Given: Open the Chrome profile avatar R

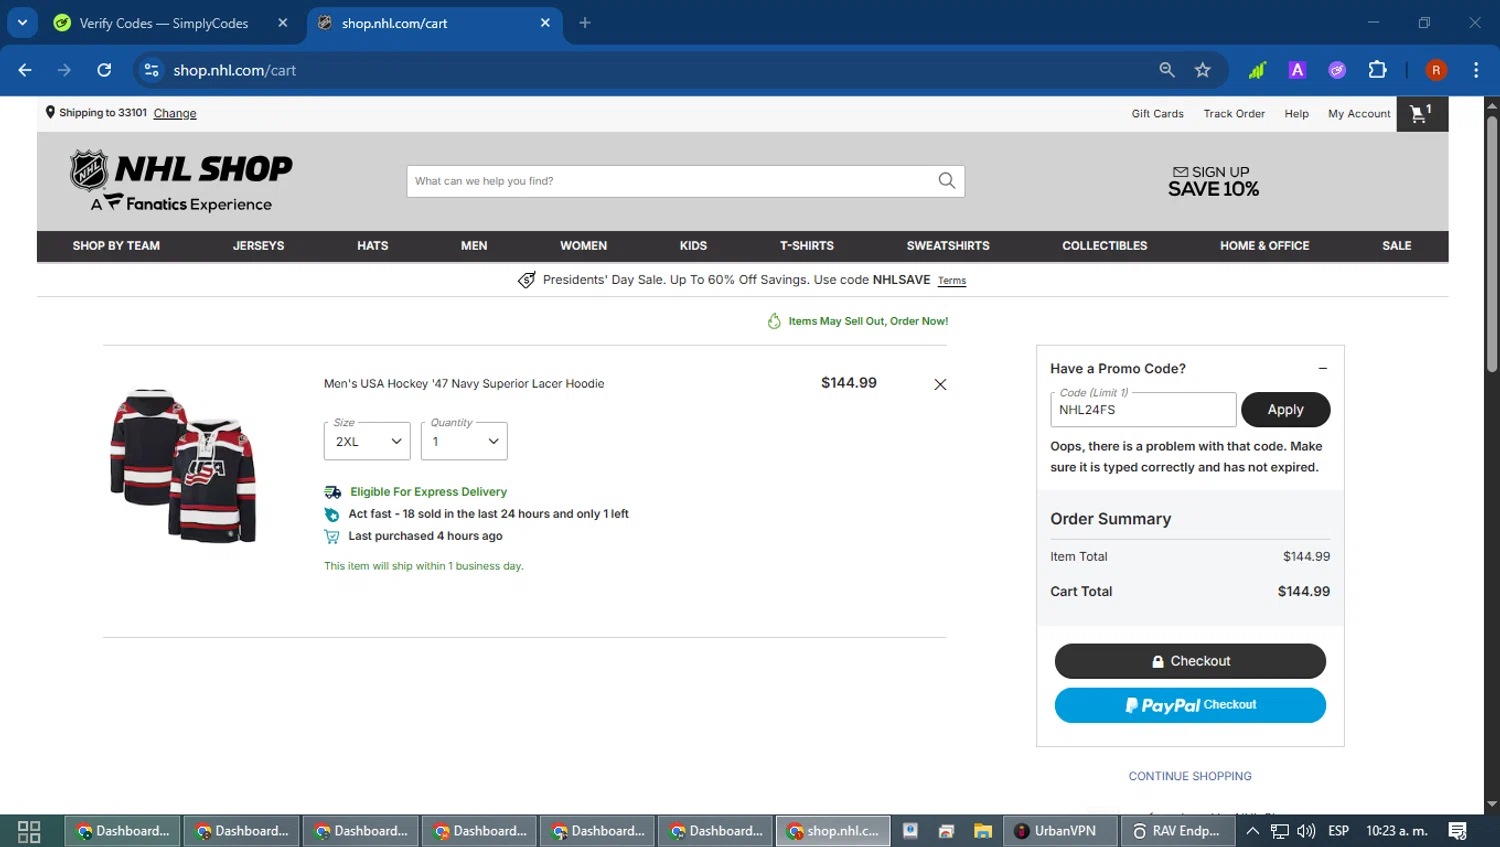Looking at the screenshot, I should pyautogui.click(x=1436, y=70).
